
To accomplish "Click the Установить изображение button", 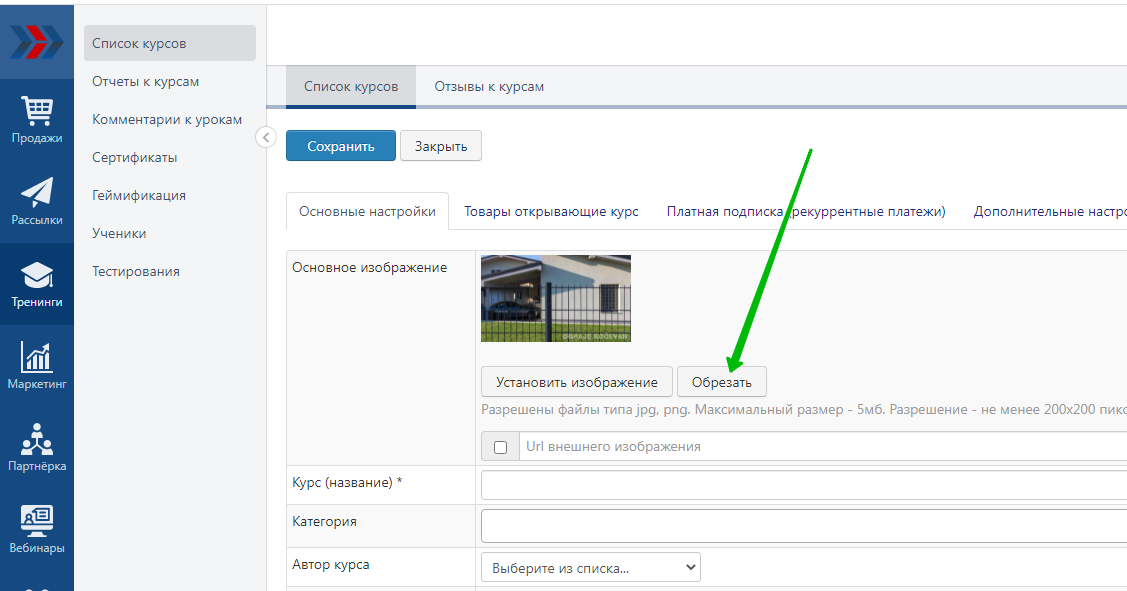I will coord(577,382).
